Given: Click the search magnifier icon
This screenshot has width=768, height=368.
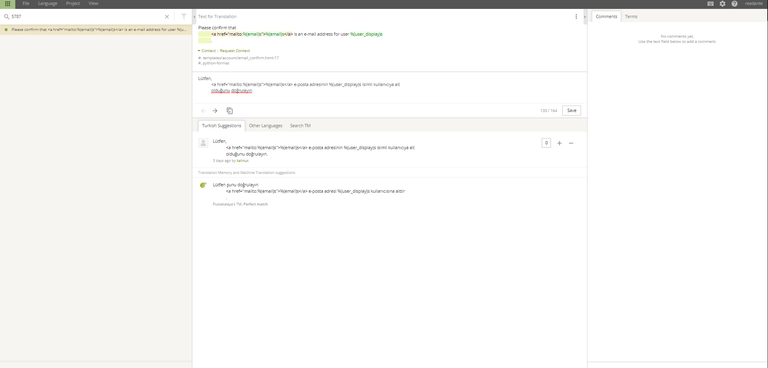Looking at the screenshot, I should [x=6, y=17].
